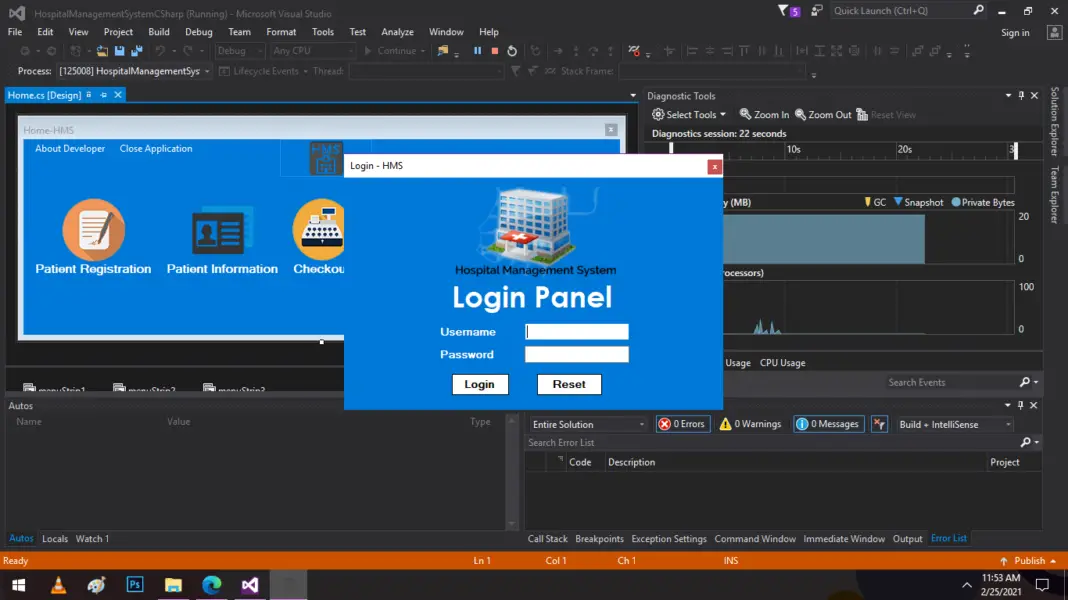1068x600 pixels.
Task: Open the CPU Usage tab in Diagnostic Tools
Action: pos(783,363)
